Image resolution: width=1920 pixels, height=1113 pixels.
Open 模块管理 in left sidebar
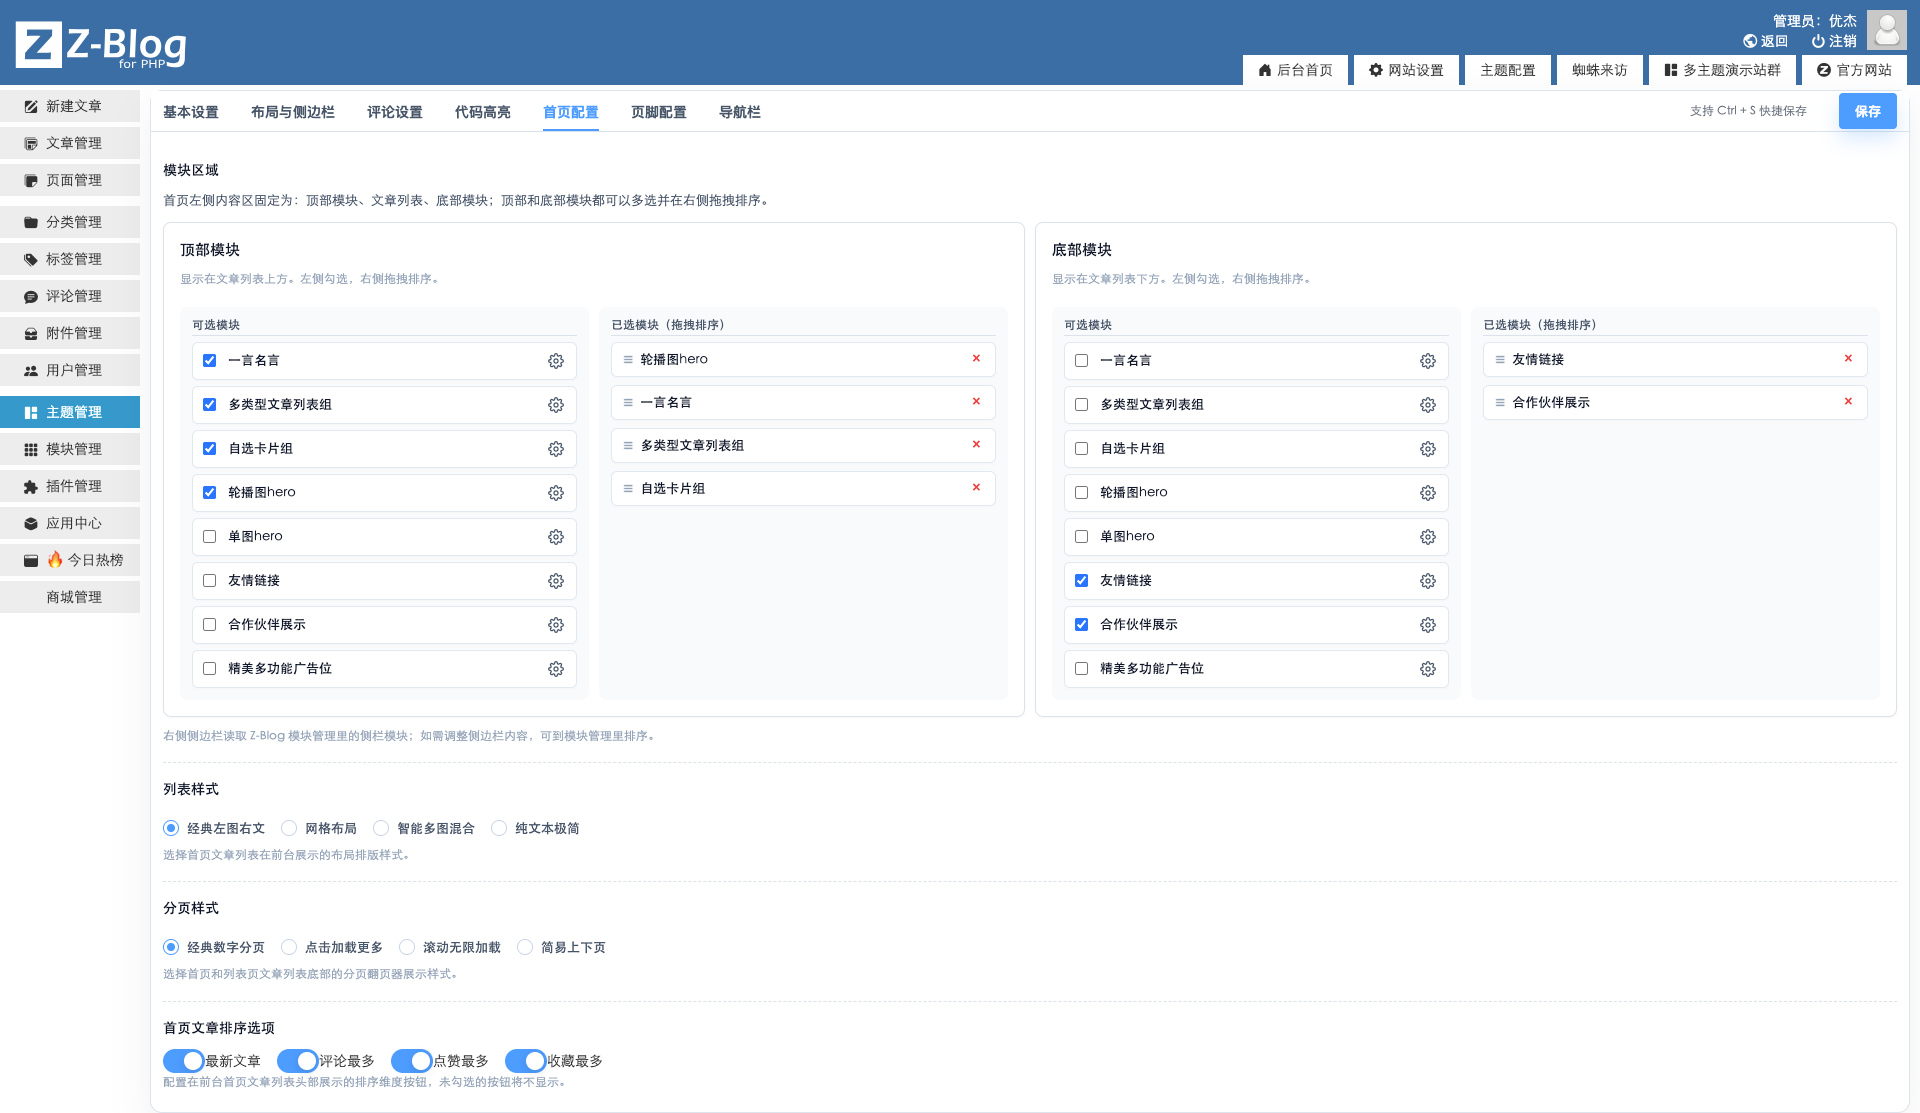pyautogui.click(x=70, y=449)
